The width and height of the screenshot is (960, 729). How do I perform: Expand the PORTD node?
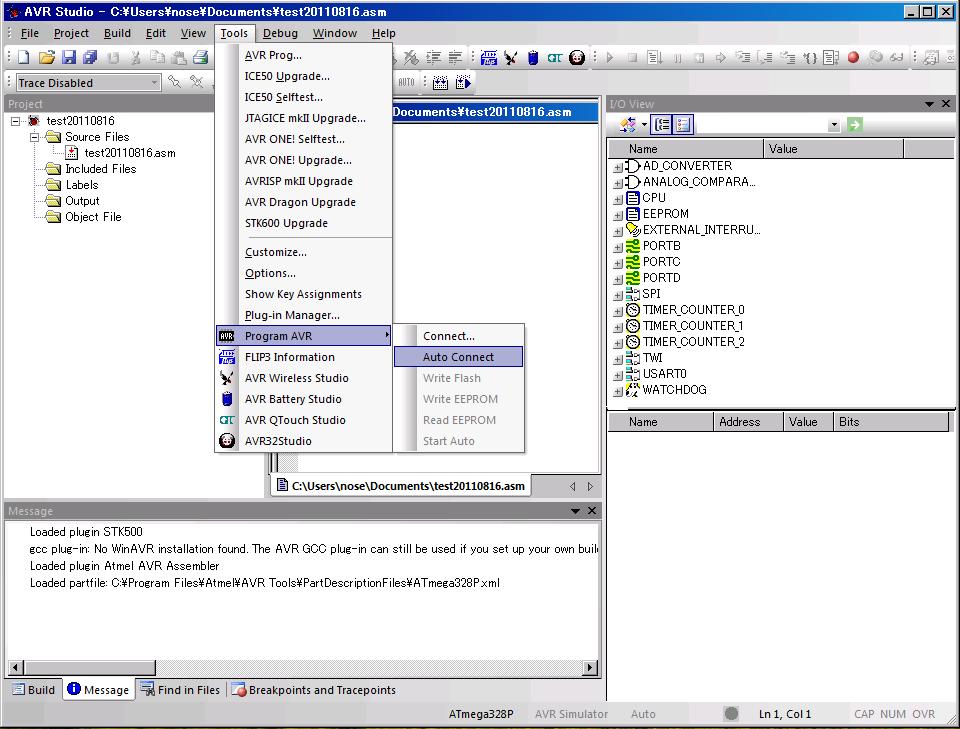(618, 279)
